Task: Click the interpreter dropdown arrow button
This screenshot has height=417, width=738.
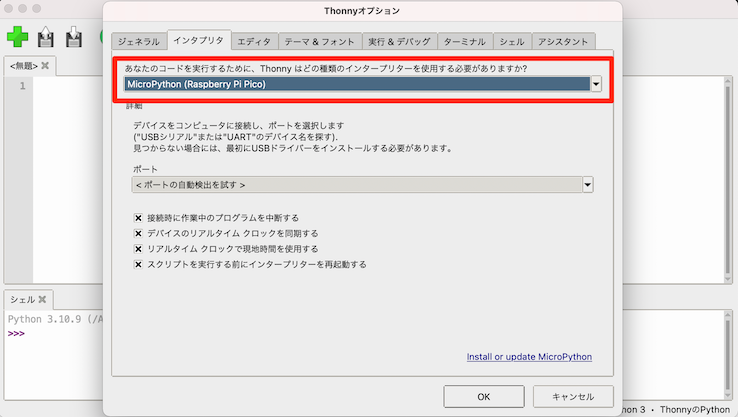Action: click(x=596, y=84)
